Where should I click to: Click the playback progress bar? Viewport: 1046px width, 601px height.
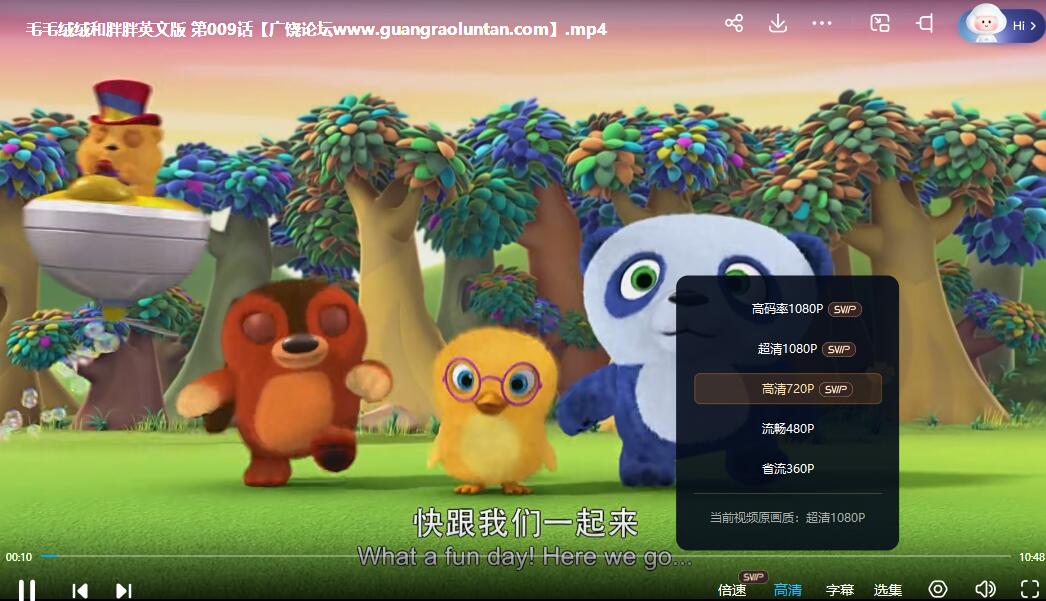click(526, 556)
